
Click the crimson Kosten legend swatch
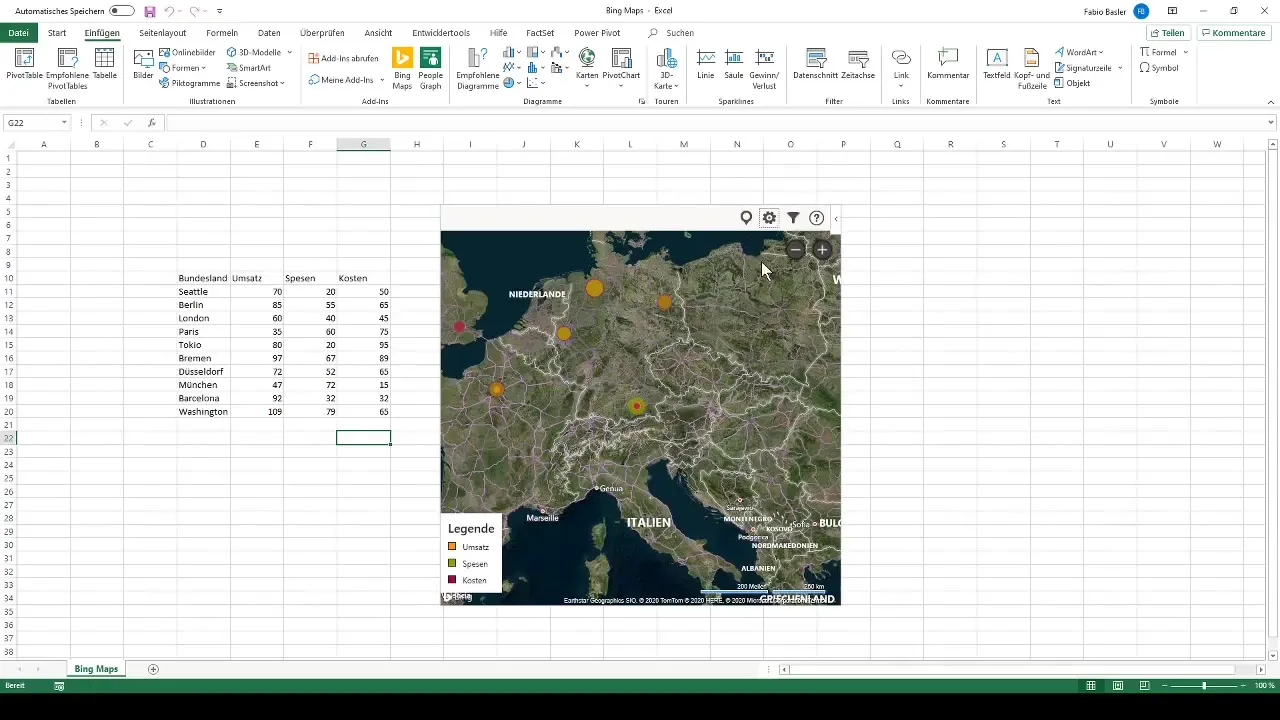[452, 580]
